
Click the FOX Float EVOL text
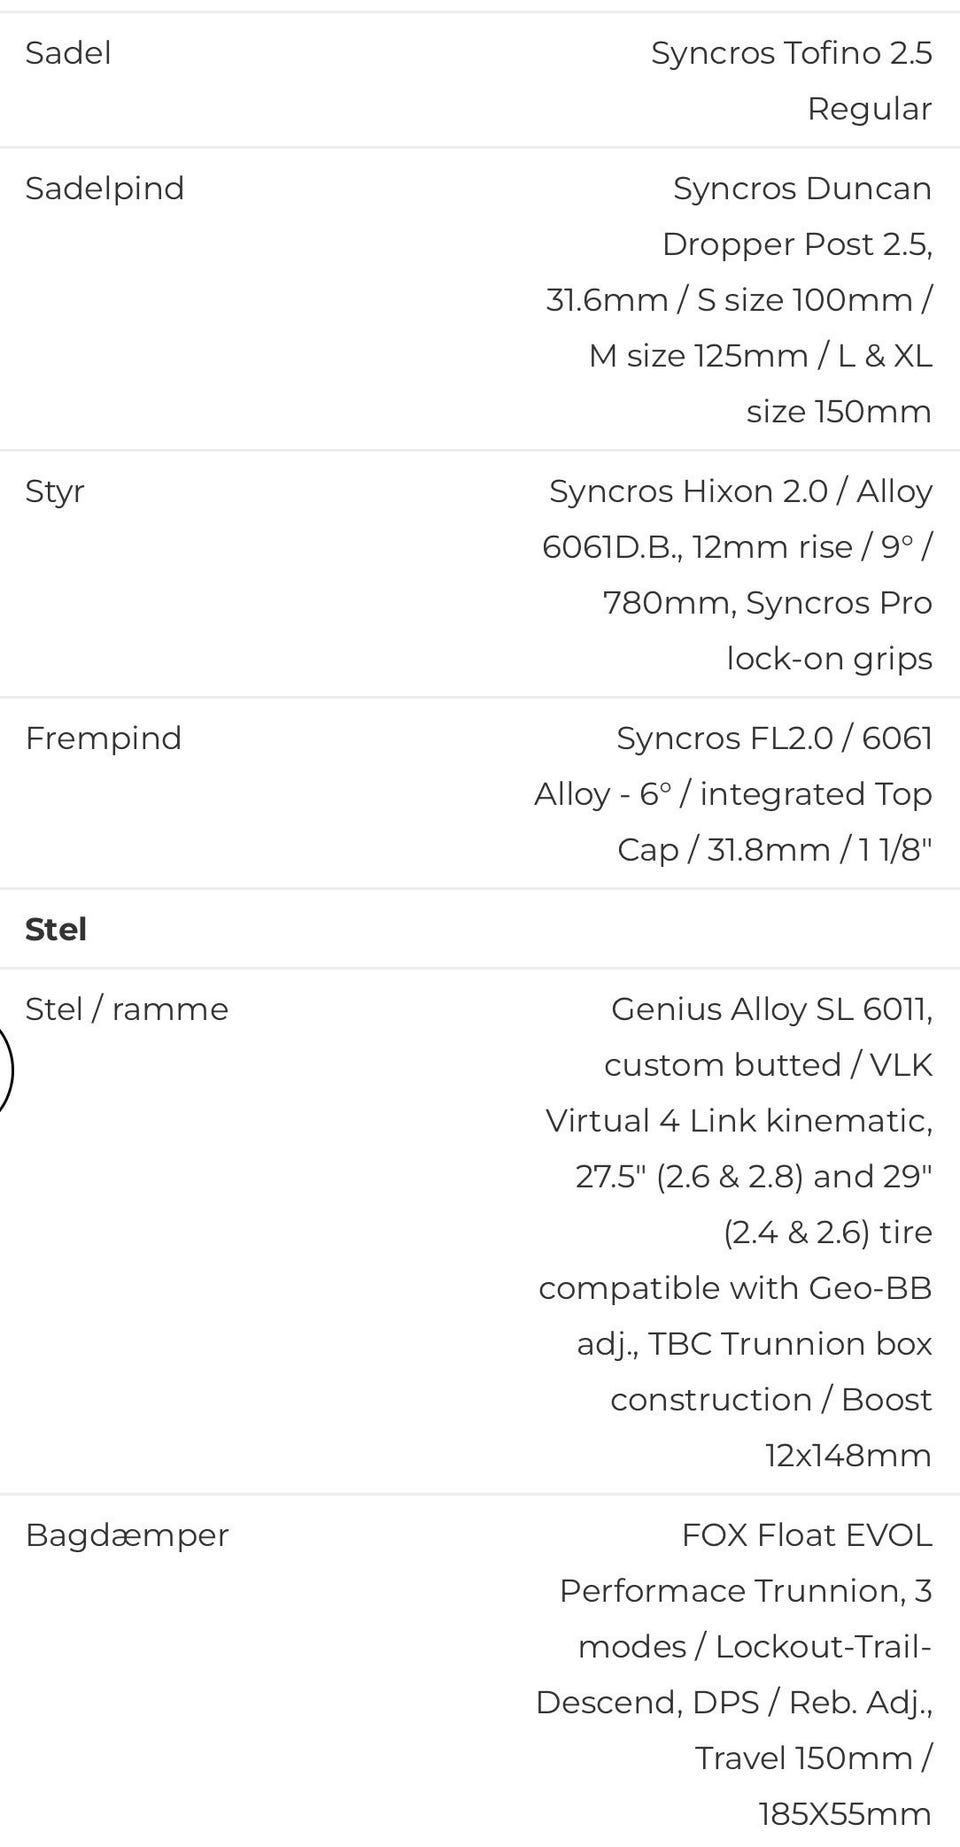(807, 1535)
